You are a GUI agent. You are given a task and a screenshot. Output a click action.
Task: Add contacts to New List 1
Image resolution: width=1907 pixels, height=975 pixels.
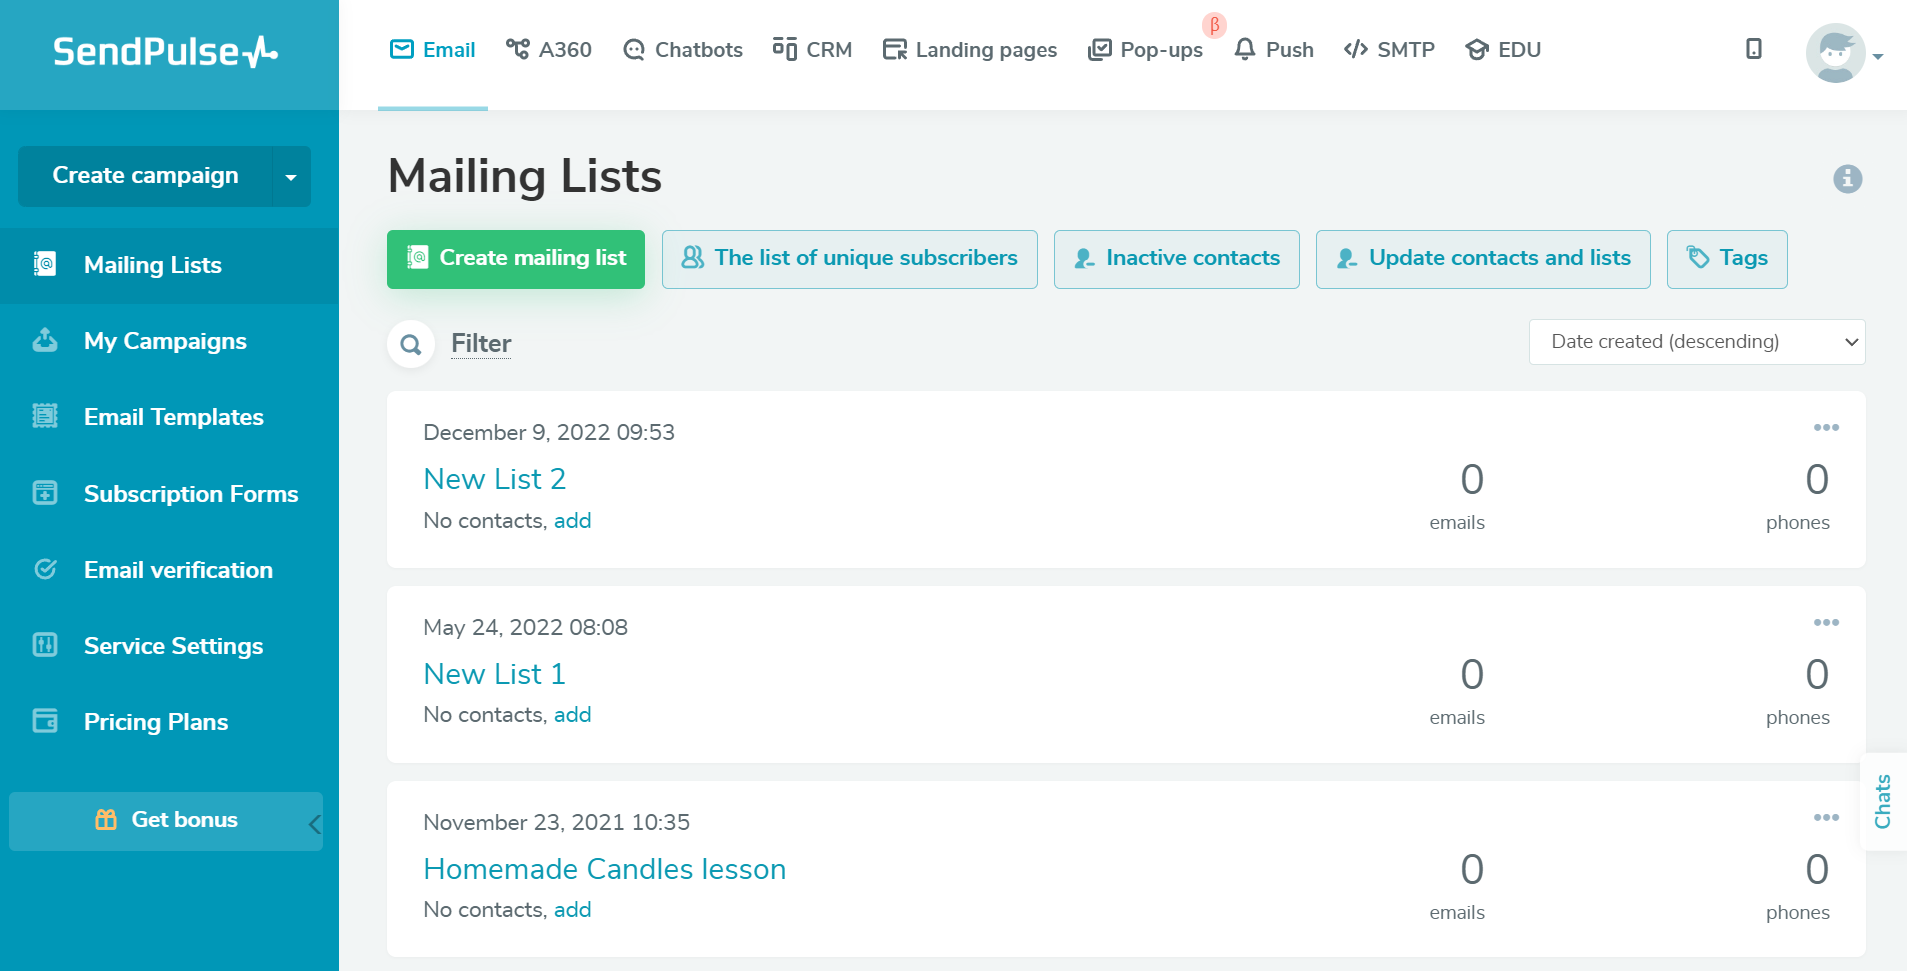(x=573, y=714)
